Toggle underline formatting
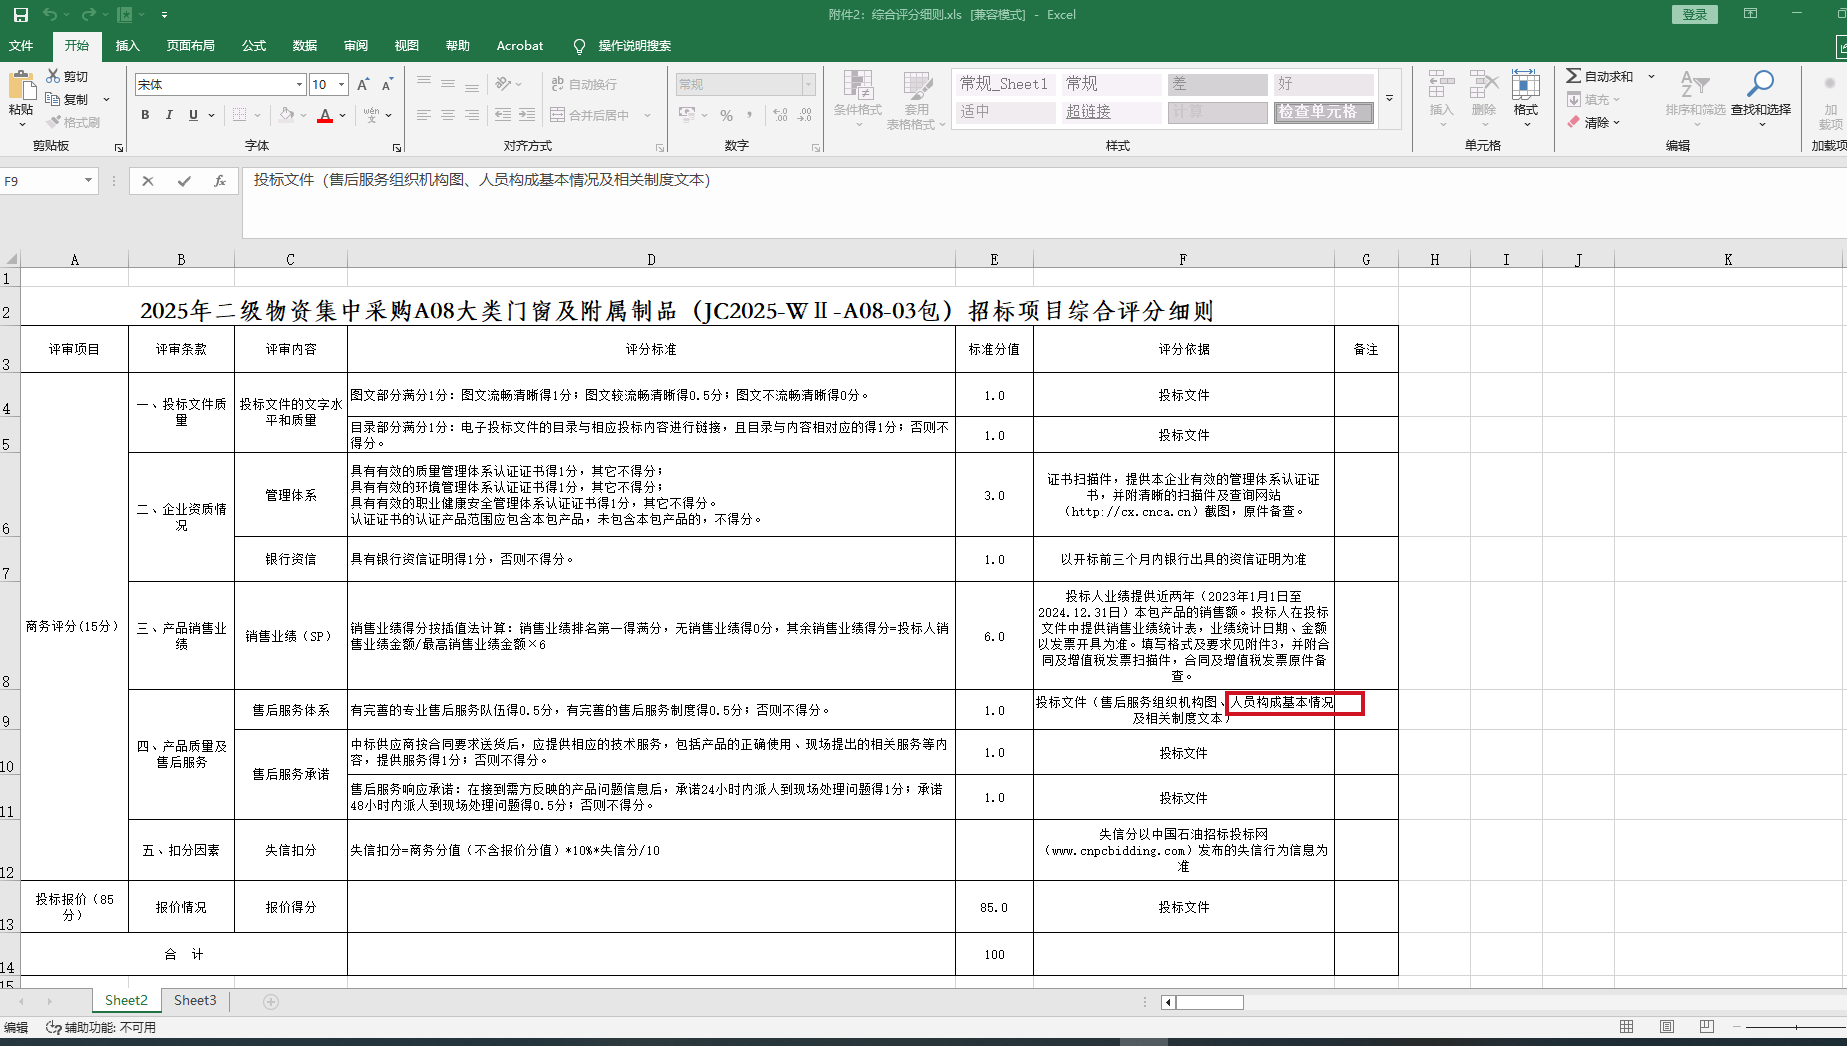The image size is (1847, 1046). pyautogui.click(x=193, y=116)
